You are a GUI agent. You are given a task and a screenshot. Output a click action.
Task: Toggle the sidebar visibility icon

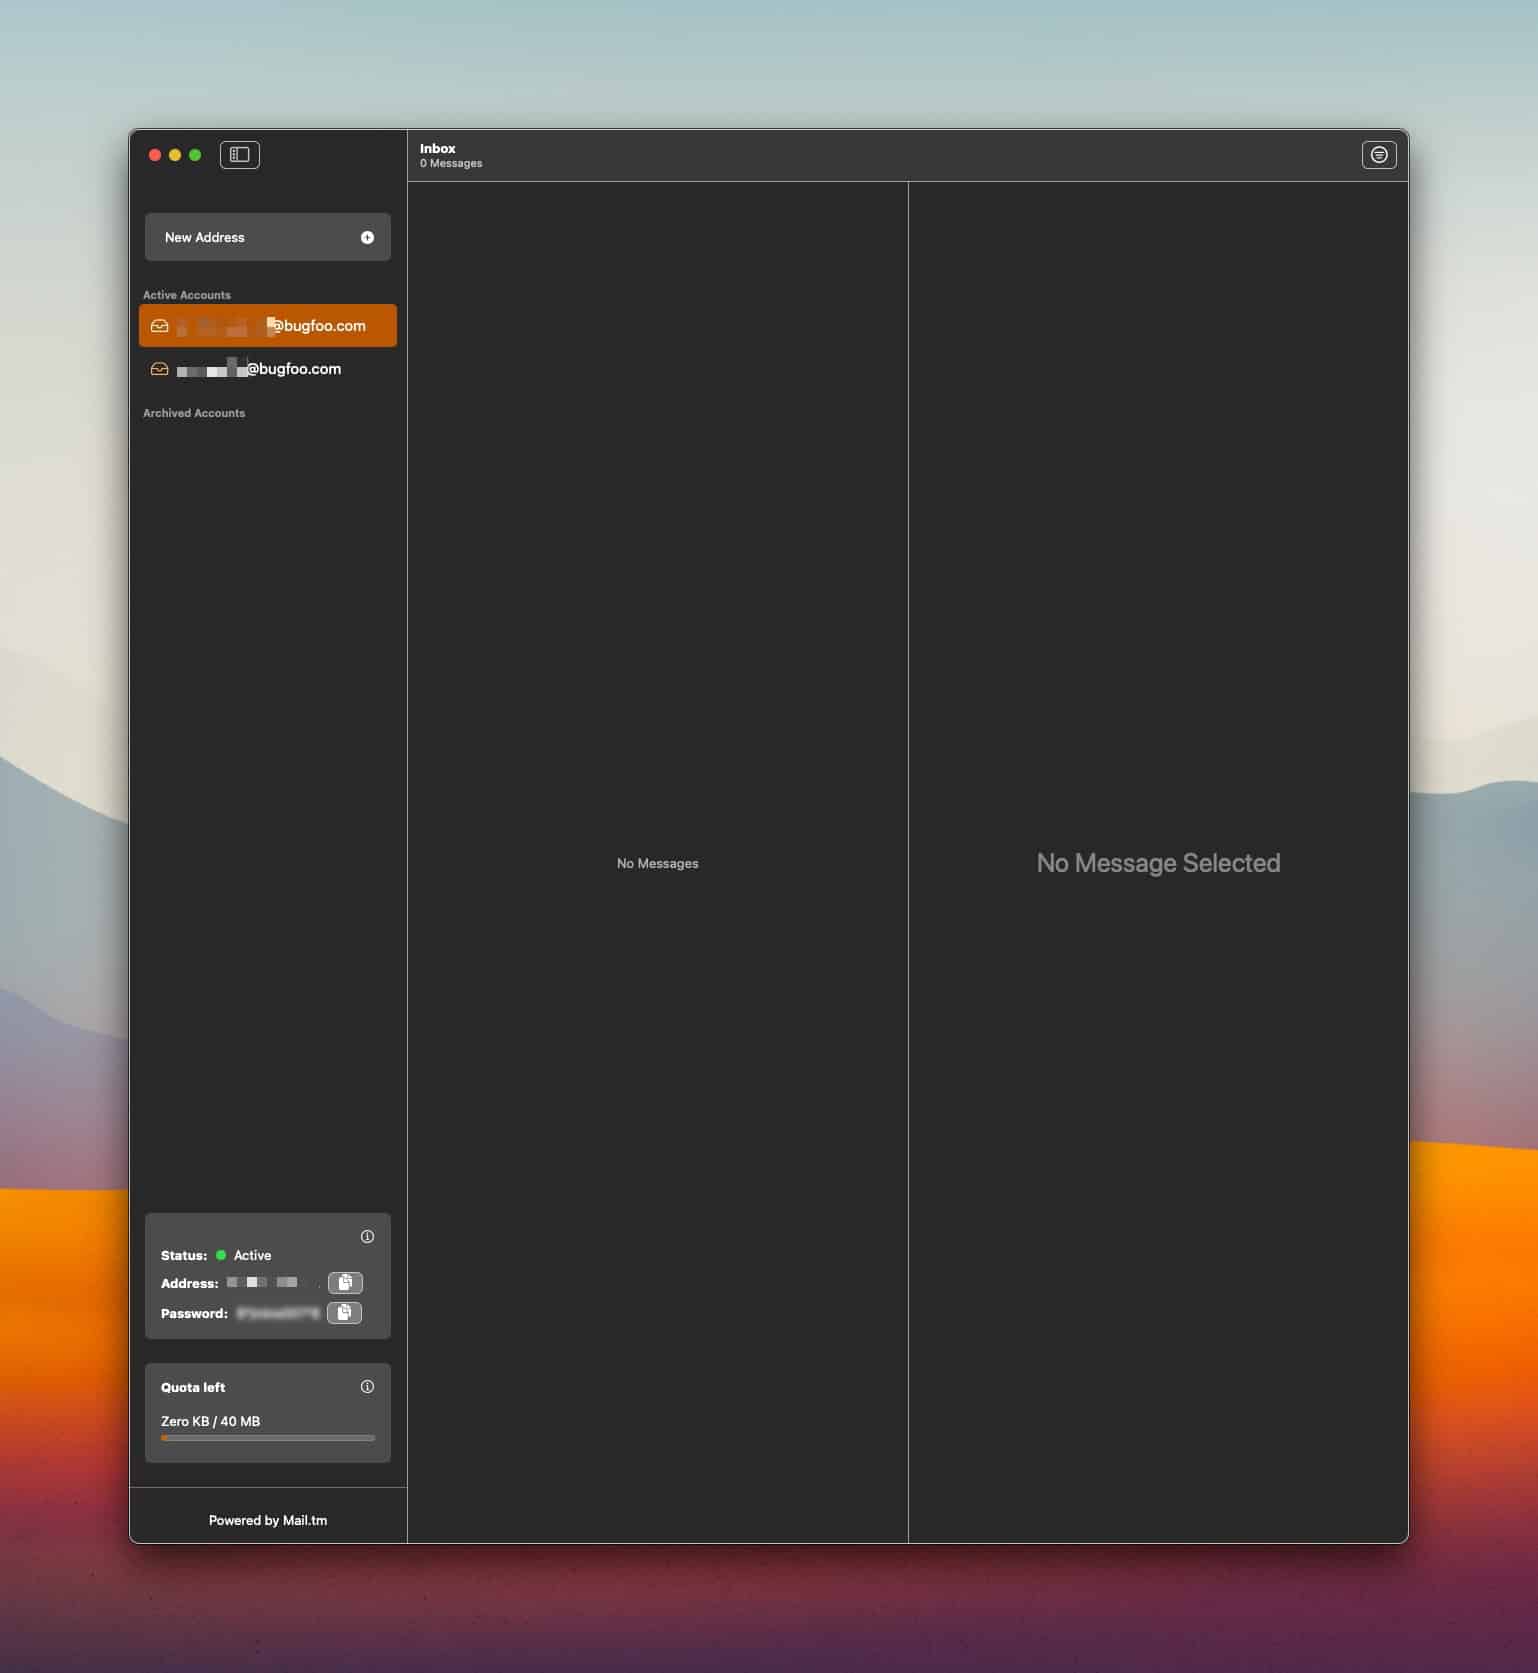pos(240,155)
